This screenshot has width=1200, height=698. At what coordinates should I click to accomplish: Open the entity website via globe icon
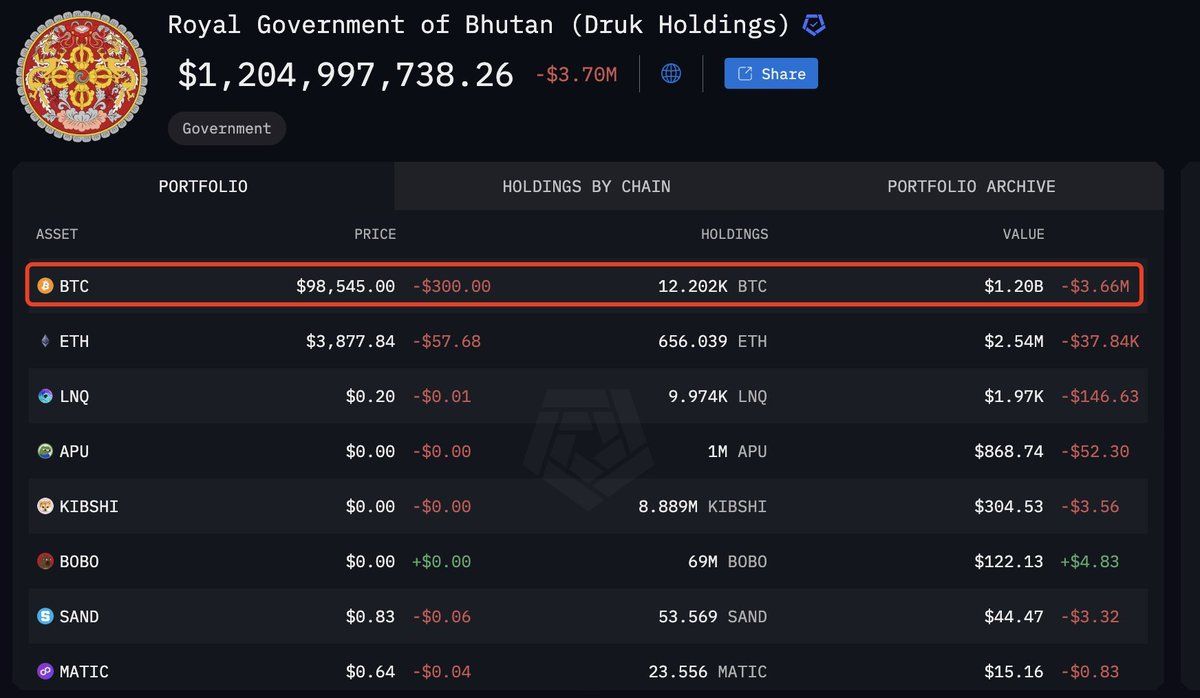[x=669, y=73]
